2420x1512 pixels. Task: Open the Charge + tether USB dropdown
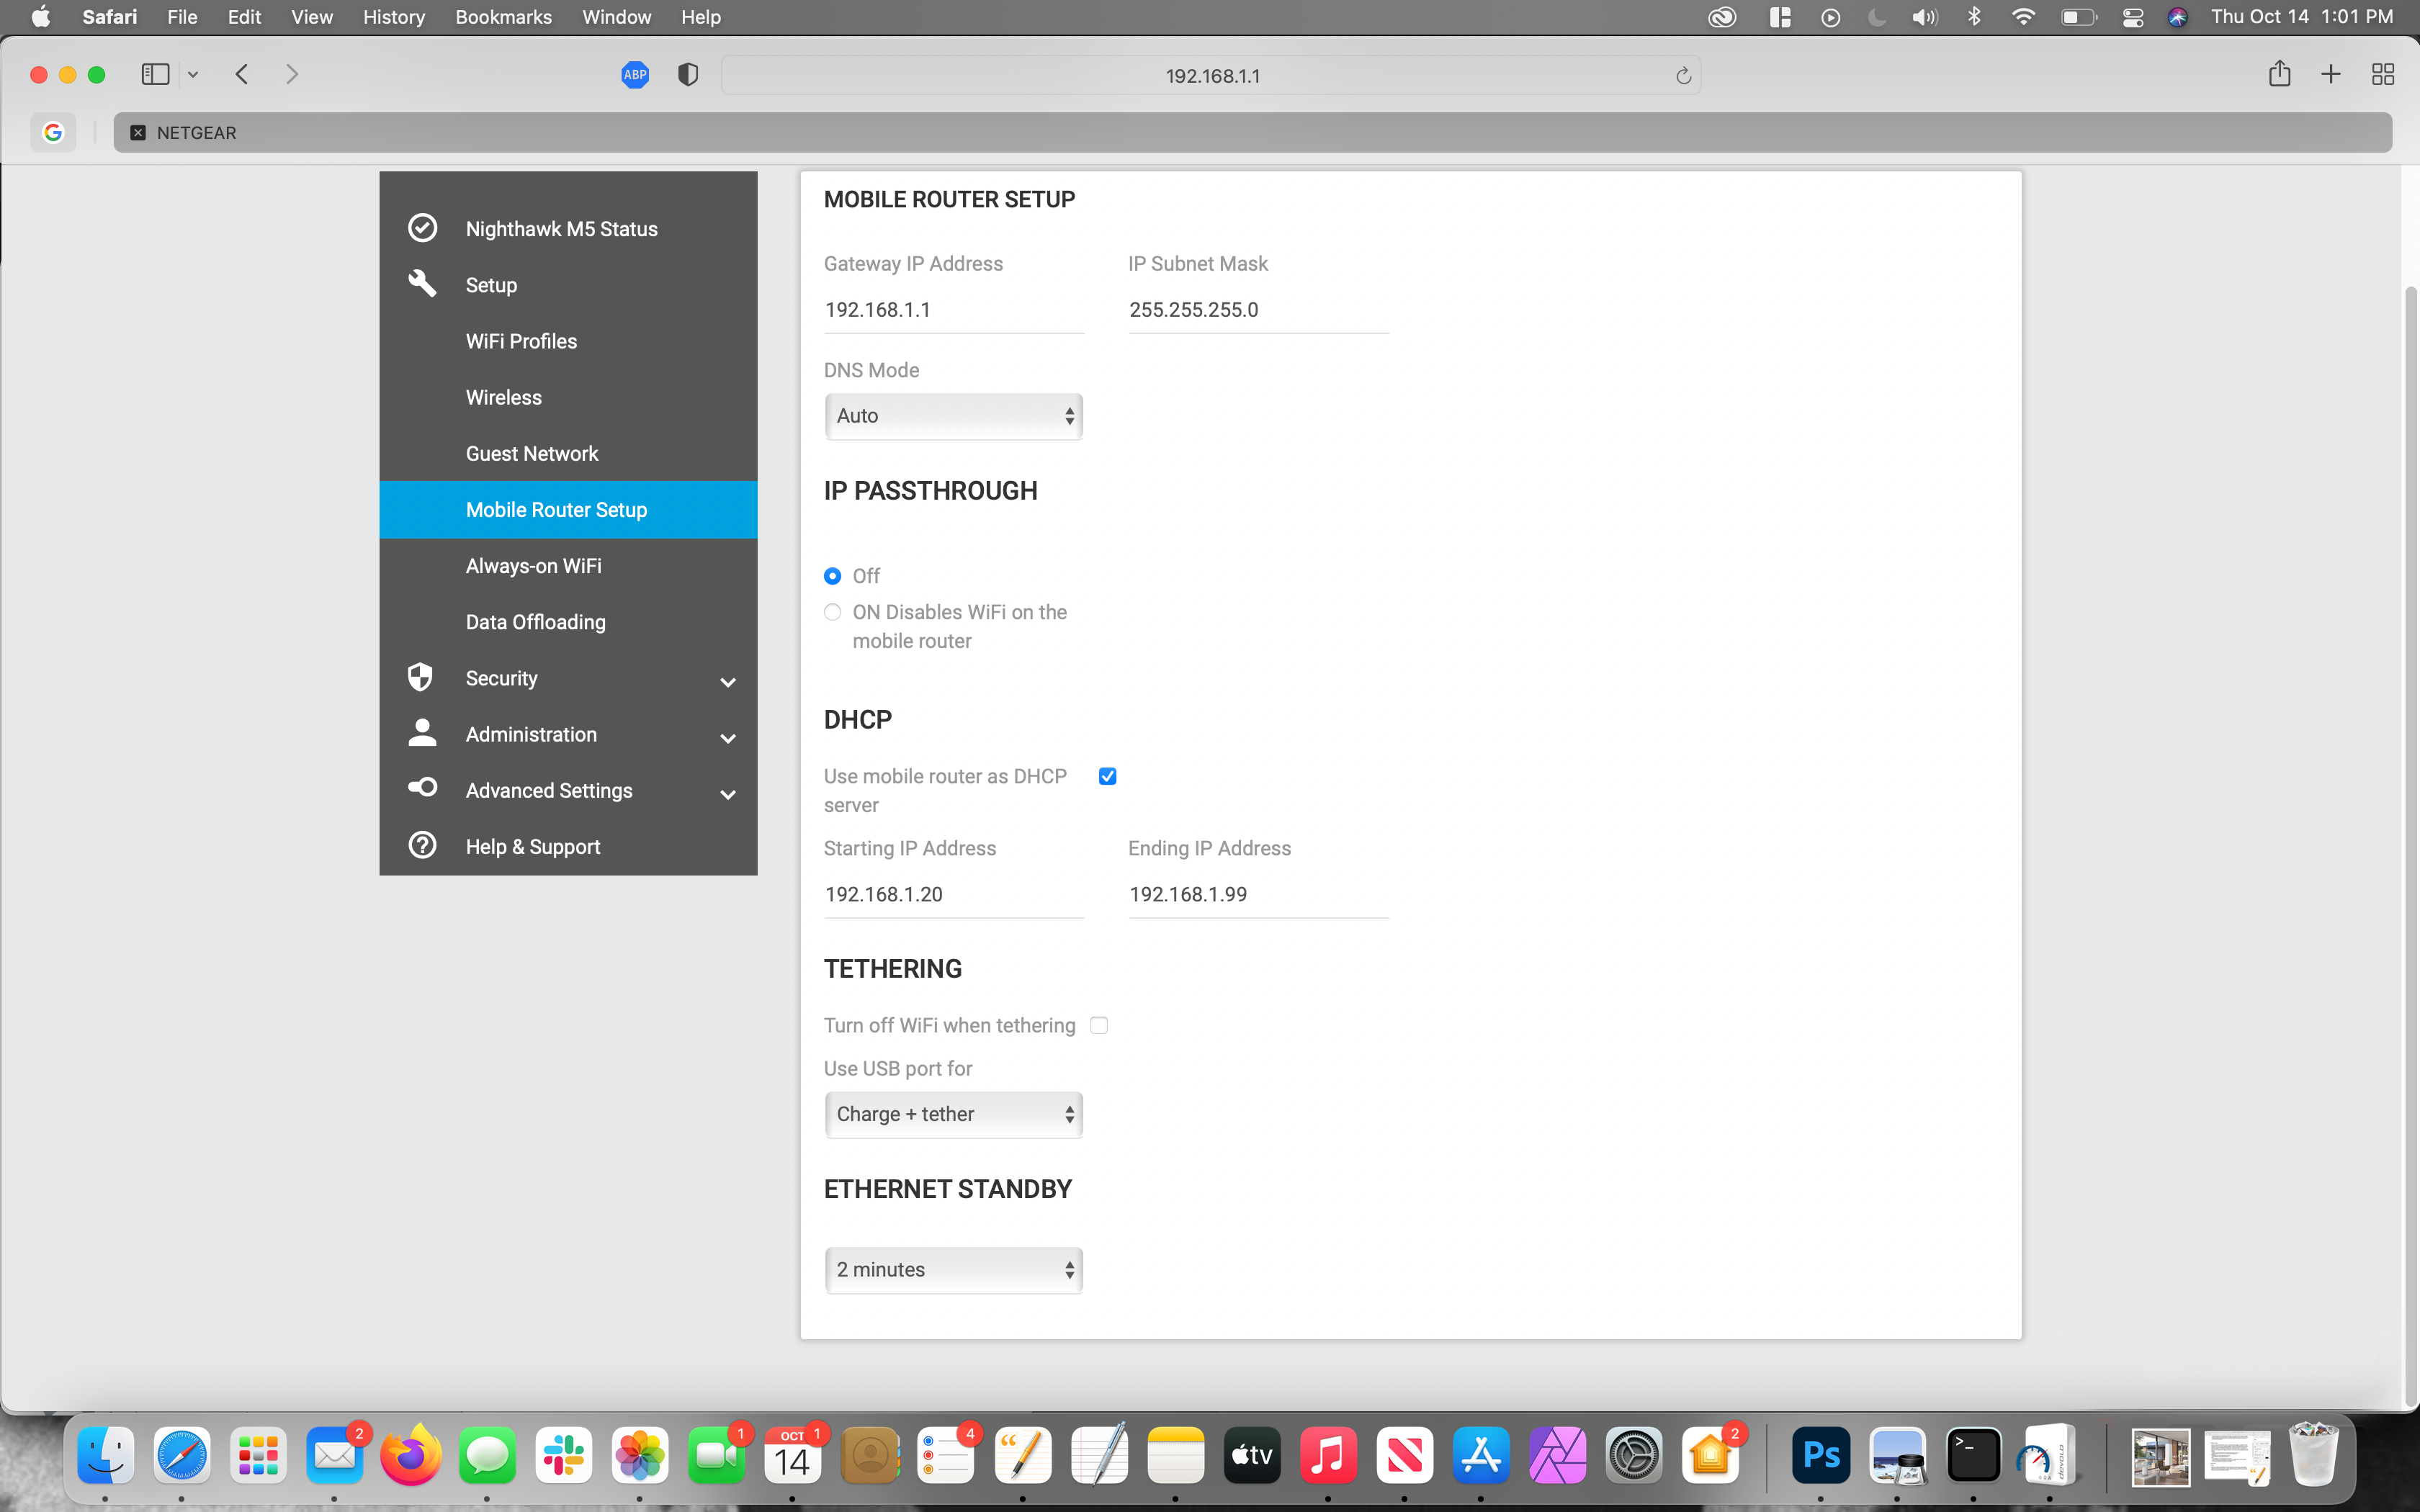click(953, 1114)
